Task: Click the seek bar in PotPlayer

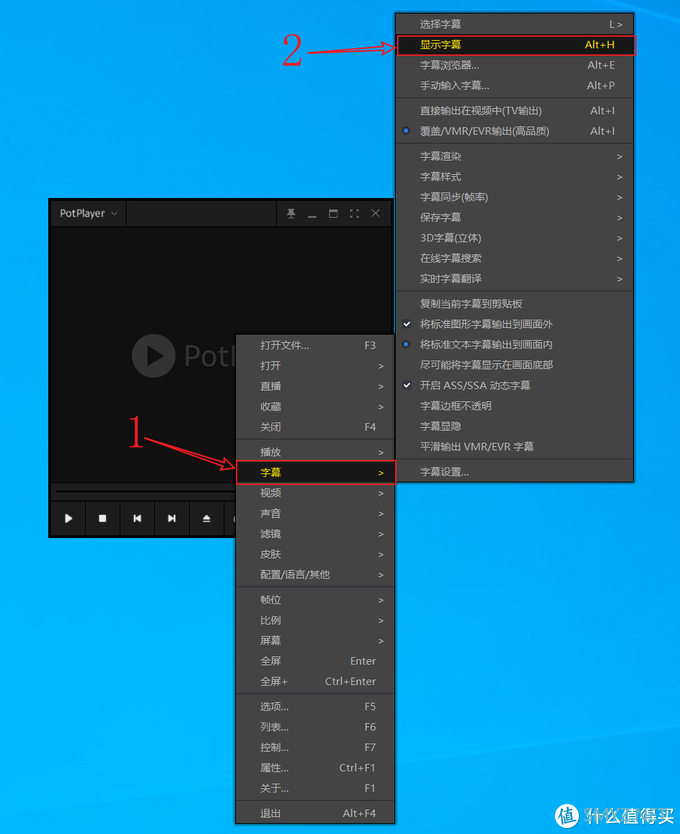Action: pyautogui.click(x=145, y=491)
